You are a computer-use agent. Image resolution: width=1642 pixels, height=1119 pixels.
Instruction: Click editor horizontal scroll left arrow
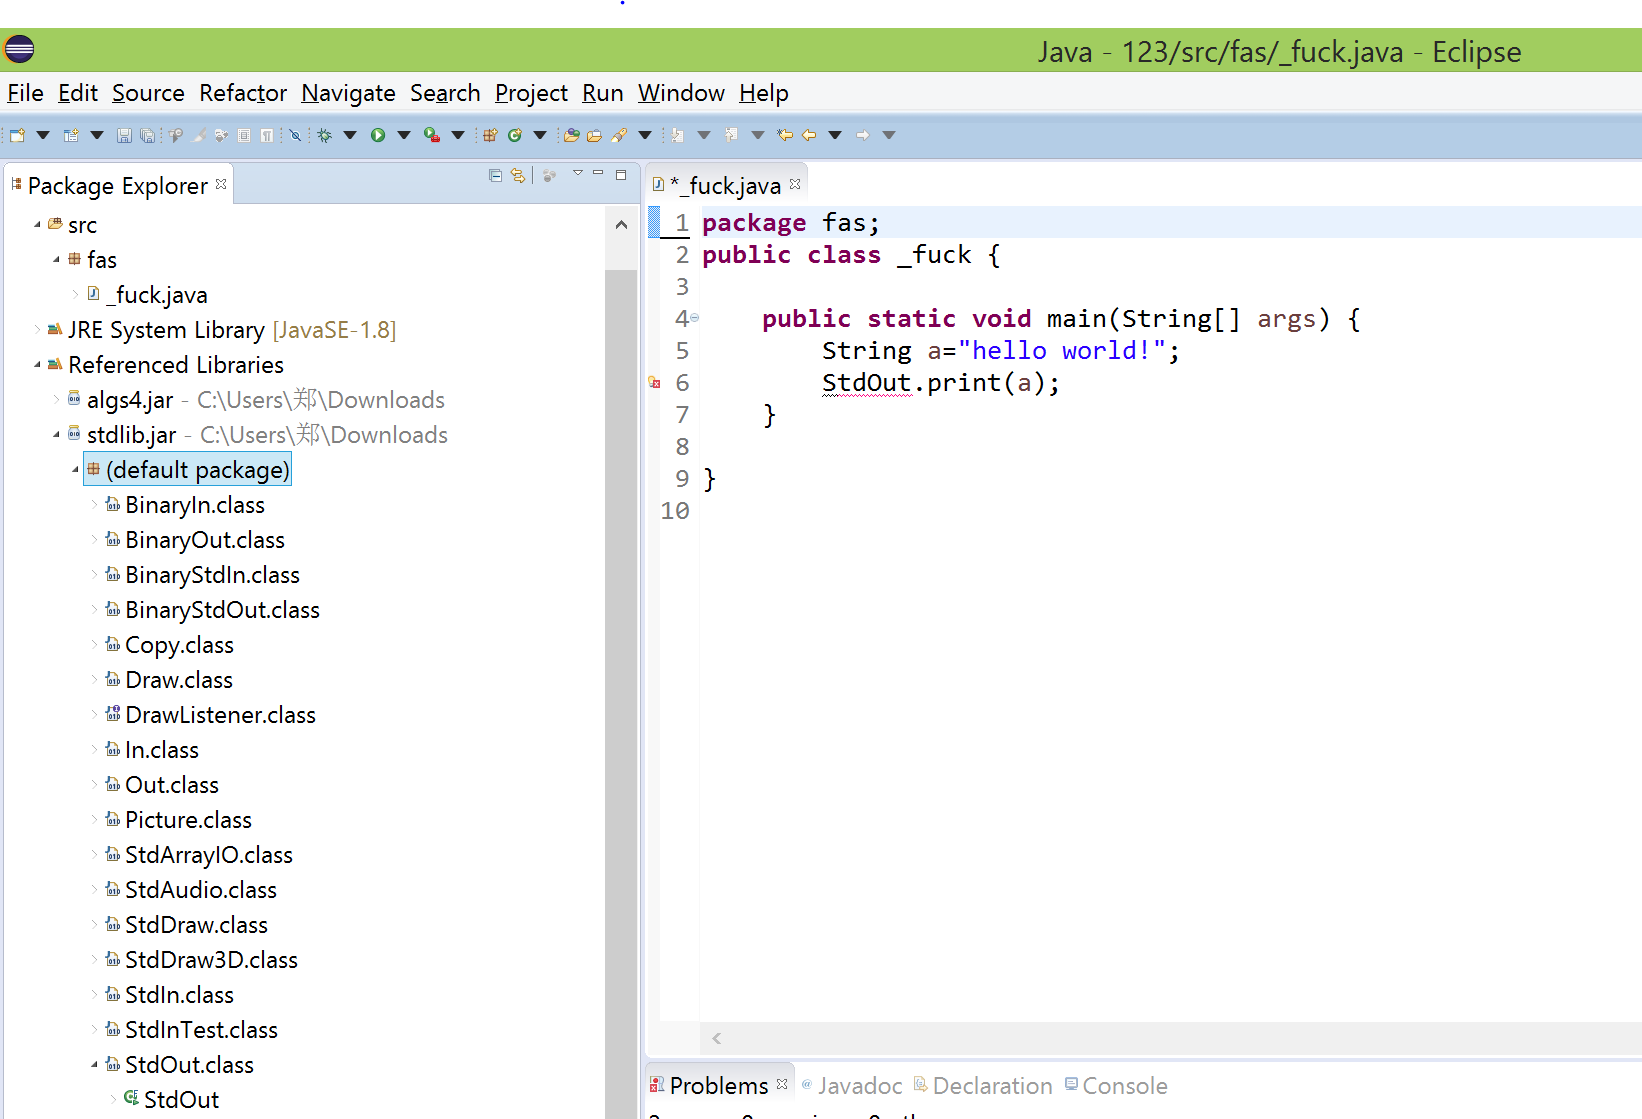coord(716,1038)
